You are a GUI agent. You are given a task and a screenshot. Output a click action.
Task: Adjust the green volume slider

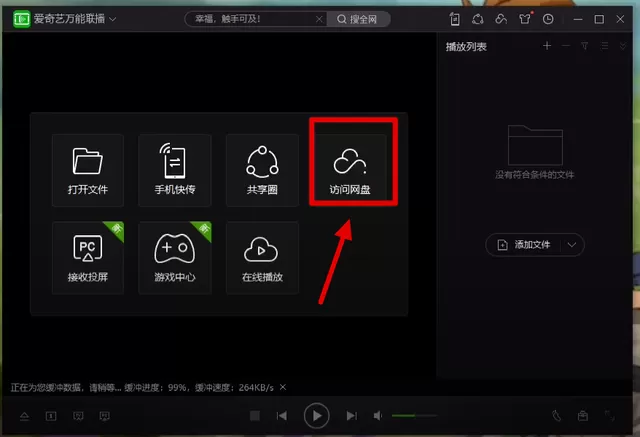coord(414,415)
